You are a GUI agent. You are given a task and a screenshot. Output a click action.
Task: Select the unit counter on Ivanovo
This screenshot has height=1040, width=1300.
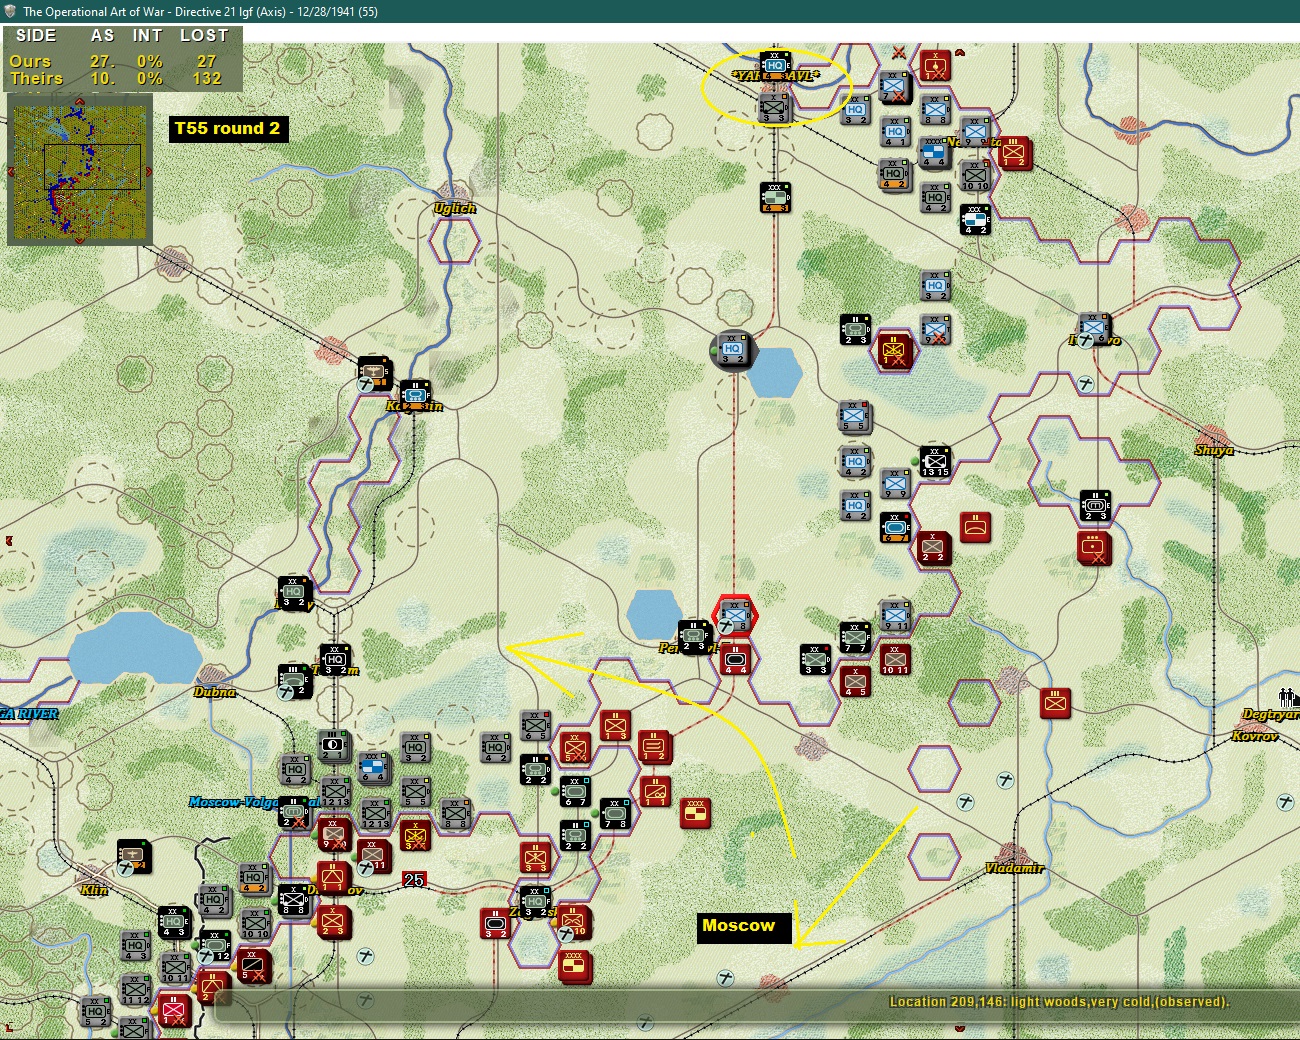[1094, 327]
